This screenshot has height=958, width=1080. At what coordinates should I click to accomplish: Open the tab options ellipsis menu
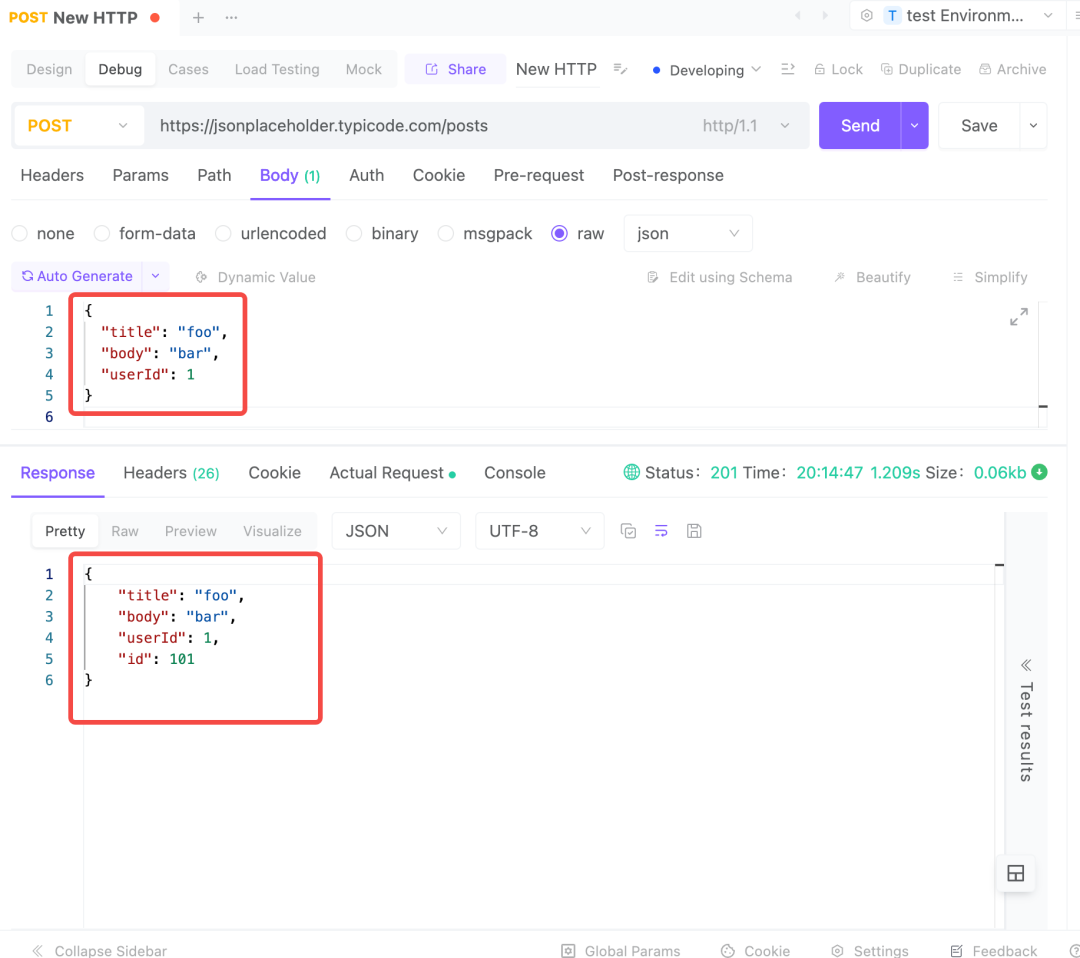231,17
